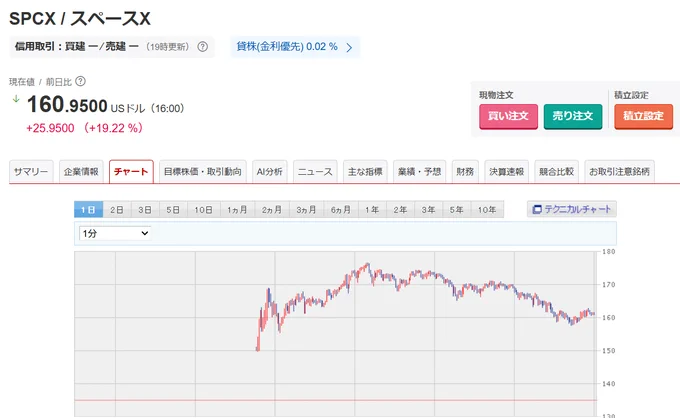680x418 pixels.
Task: Select the 5年 chart range
Action: [457, 209]
